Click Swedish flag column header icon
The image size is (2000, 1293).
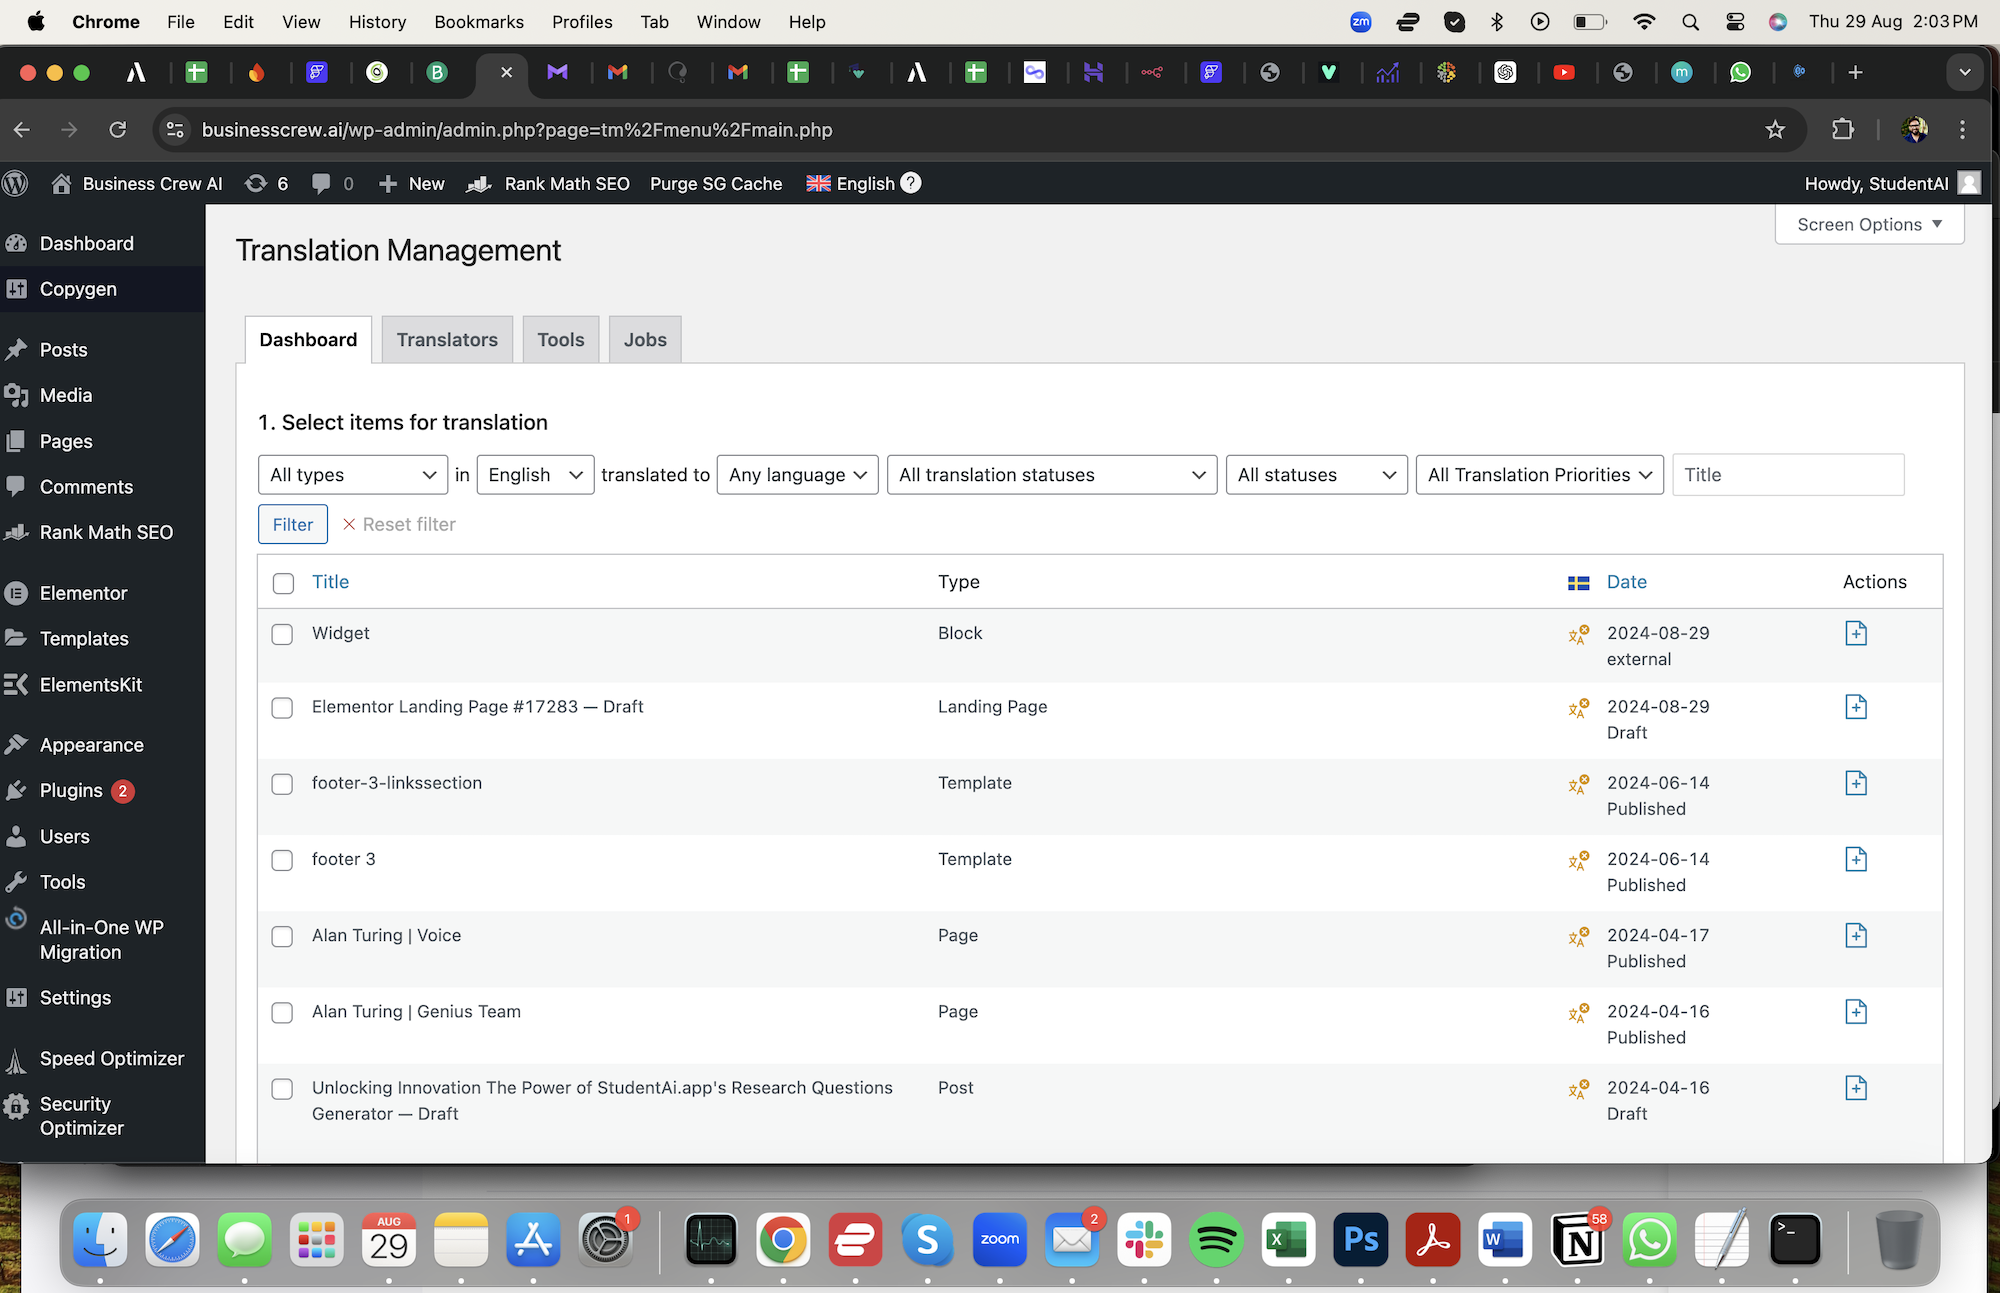click(x=1579, y=583)
